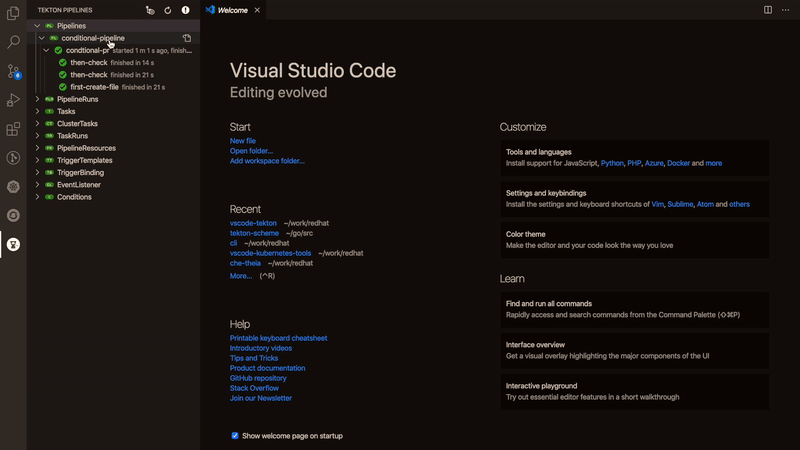This screenshot has width=800, height=450.
Task: Click Add workspace folder... link
Action: point(267,161)
